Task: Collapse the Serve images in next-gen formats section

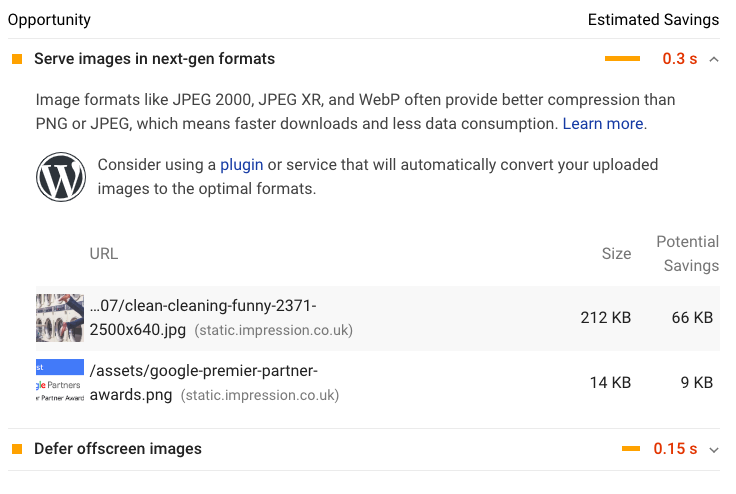Action: (714, 59)
